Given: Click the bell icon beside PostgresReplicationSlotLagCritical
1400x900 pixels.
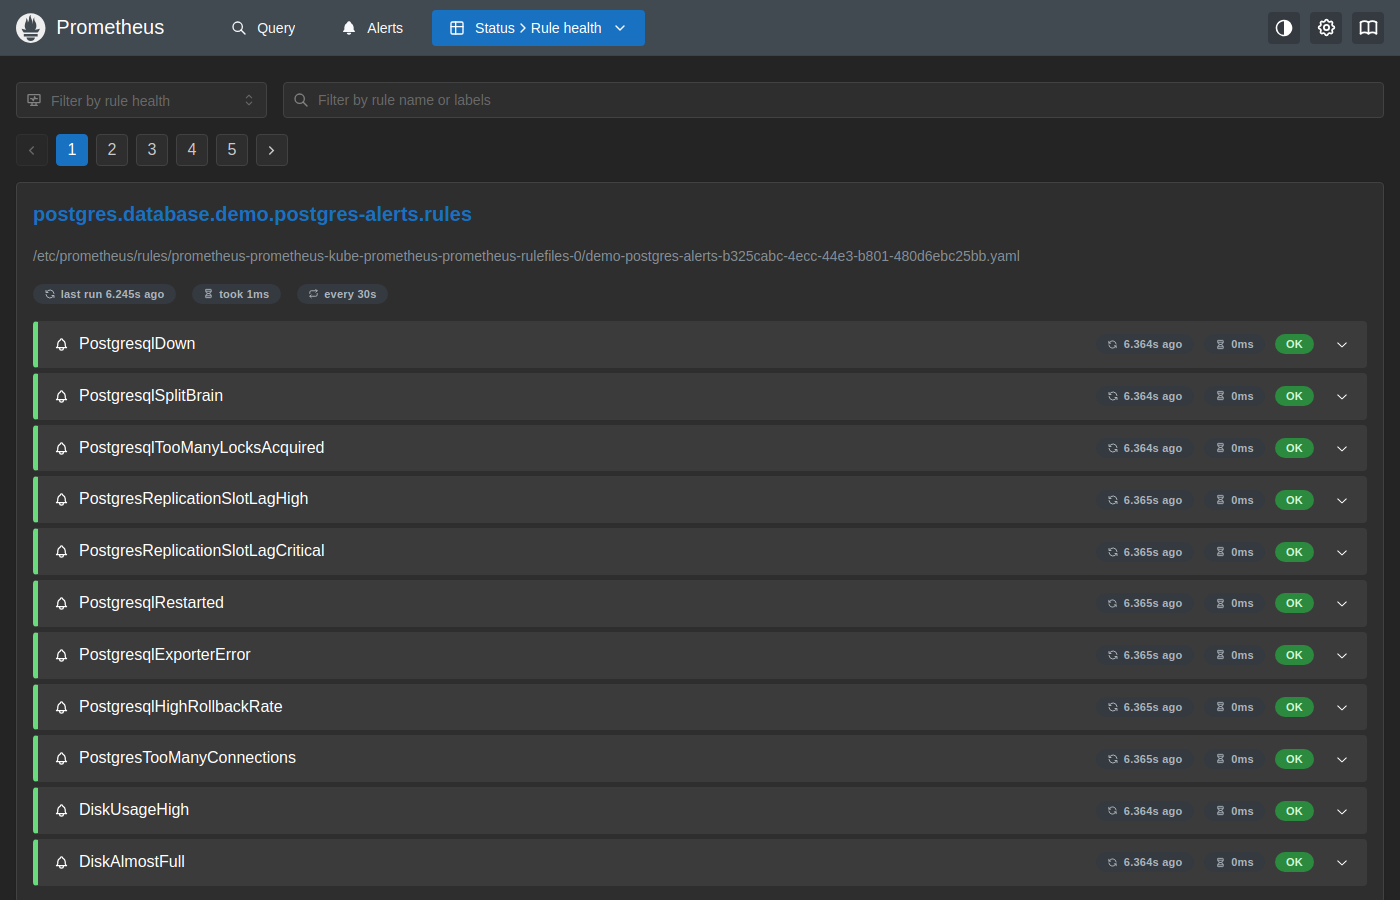Looking at the screenshot, I should (61, 551).
